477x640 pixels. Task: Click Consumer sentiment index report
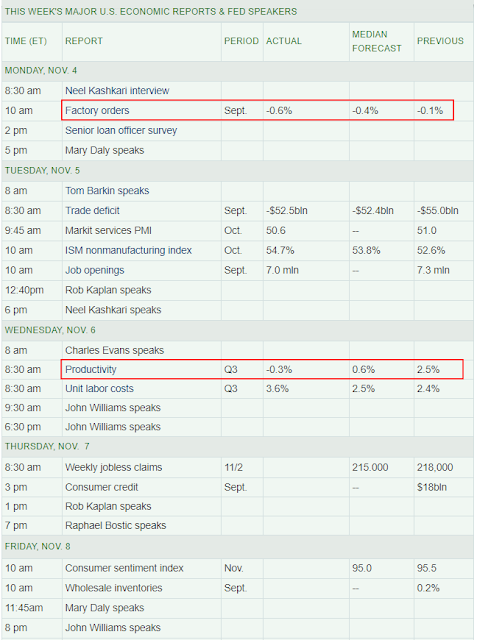coord(124,568)
